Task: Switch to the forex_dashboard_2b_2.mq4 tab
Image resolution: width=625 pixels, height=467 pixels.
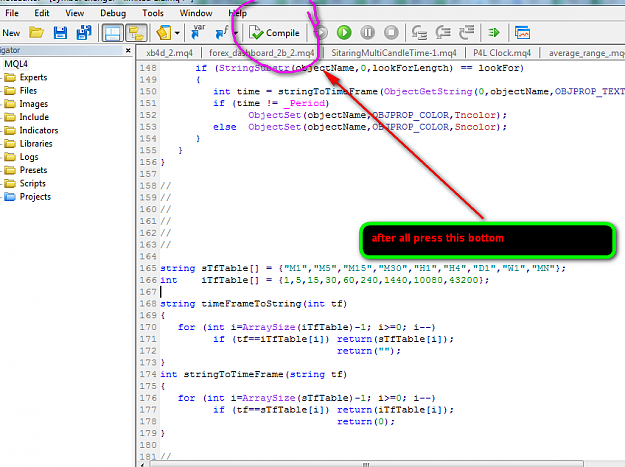Action: [261, 53]
